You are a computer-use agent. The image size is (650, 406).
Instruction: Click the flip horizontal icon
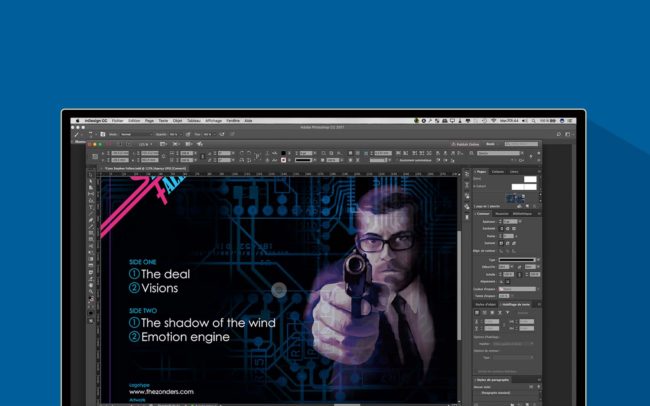click(x=242, y=160)
